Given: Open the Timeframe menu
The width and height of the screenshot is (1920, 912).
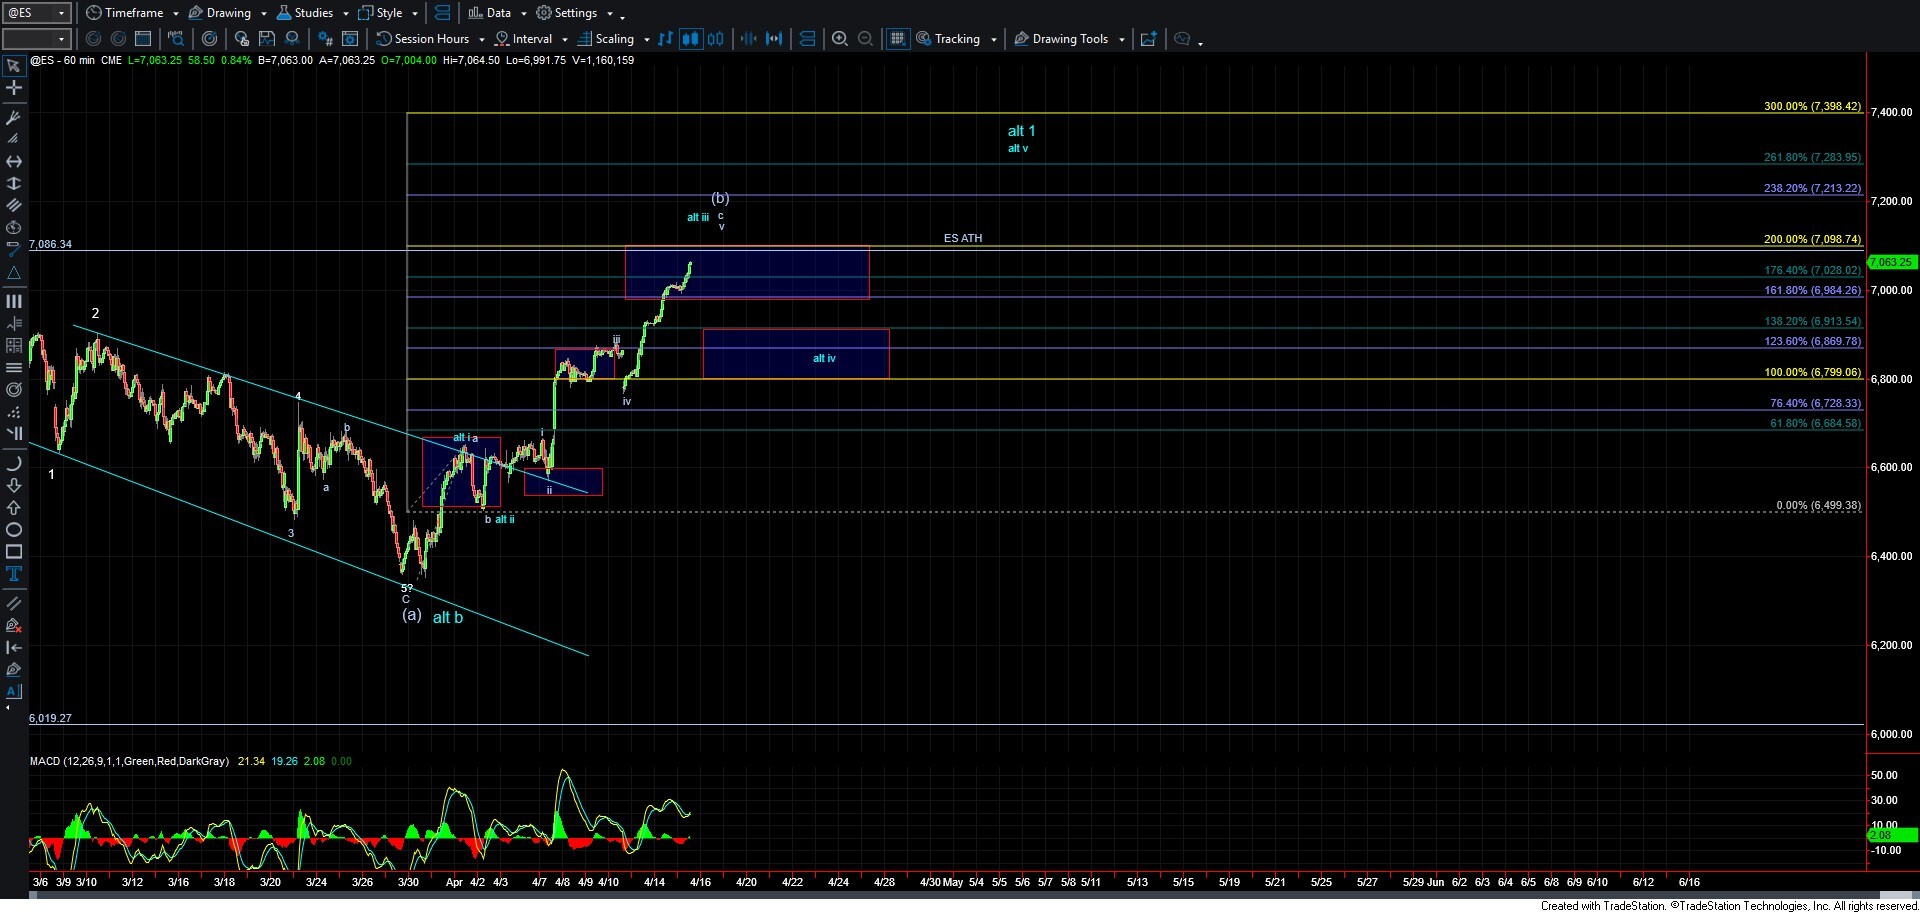Looking at the screenshot, I should pyautogui.click(x=133, y=13).
